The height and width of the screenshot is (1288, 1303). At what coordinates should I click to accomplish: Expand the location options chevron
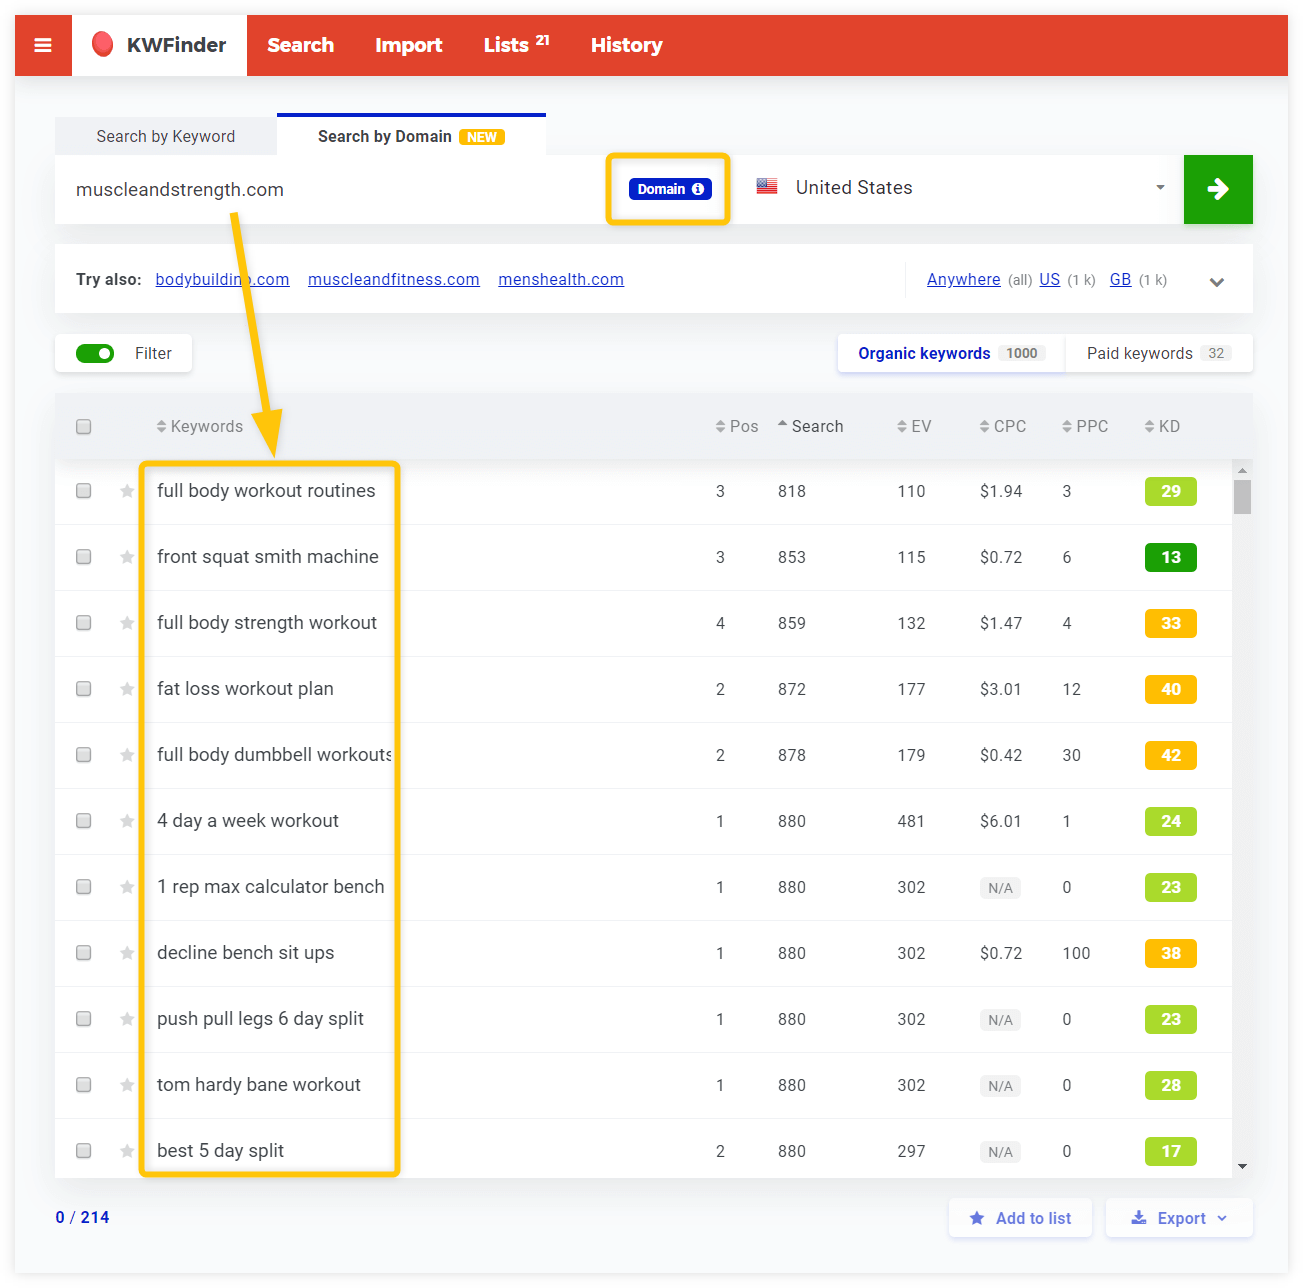tap(1217, 282)
